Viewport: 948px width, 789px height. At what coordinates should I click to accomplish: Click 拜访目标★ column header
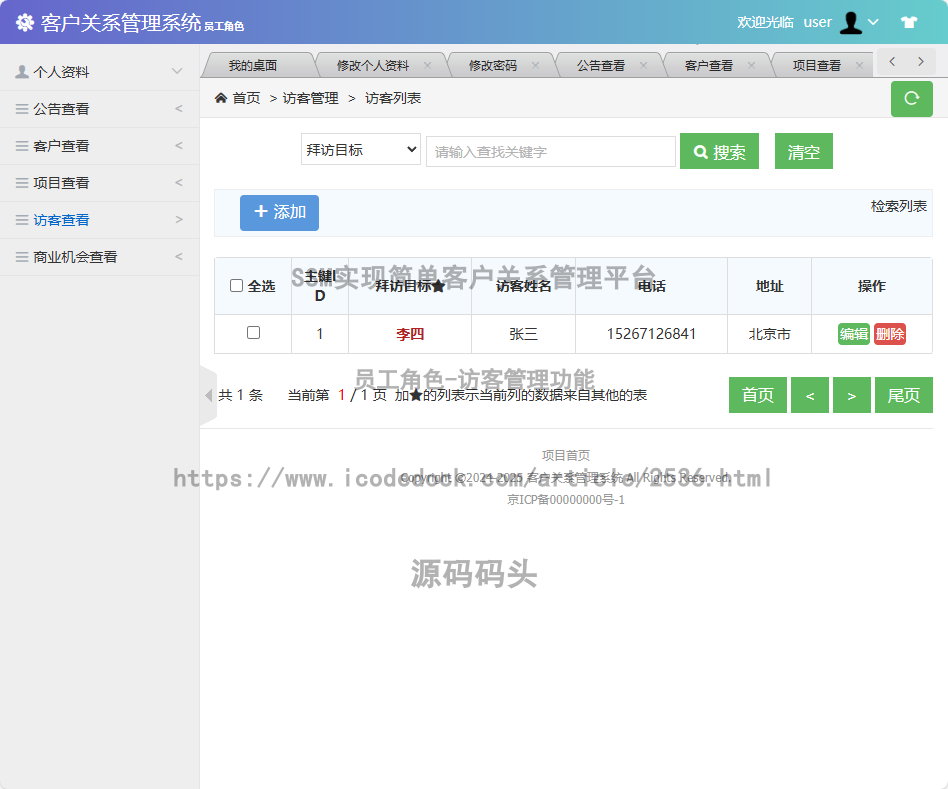coord(410,286)
